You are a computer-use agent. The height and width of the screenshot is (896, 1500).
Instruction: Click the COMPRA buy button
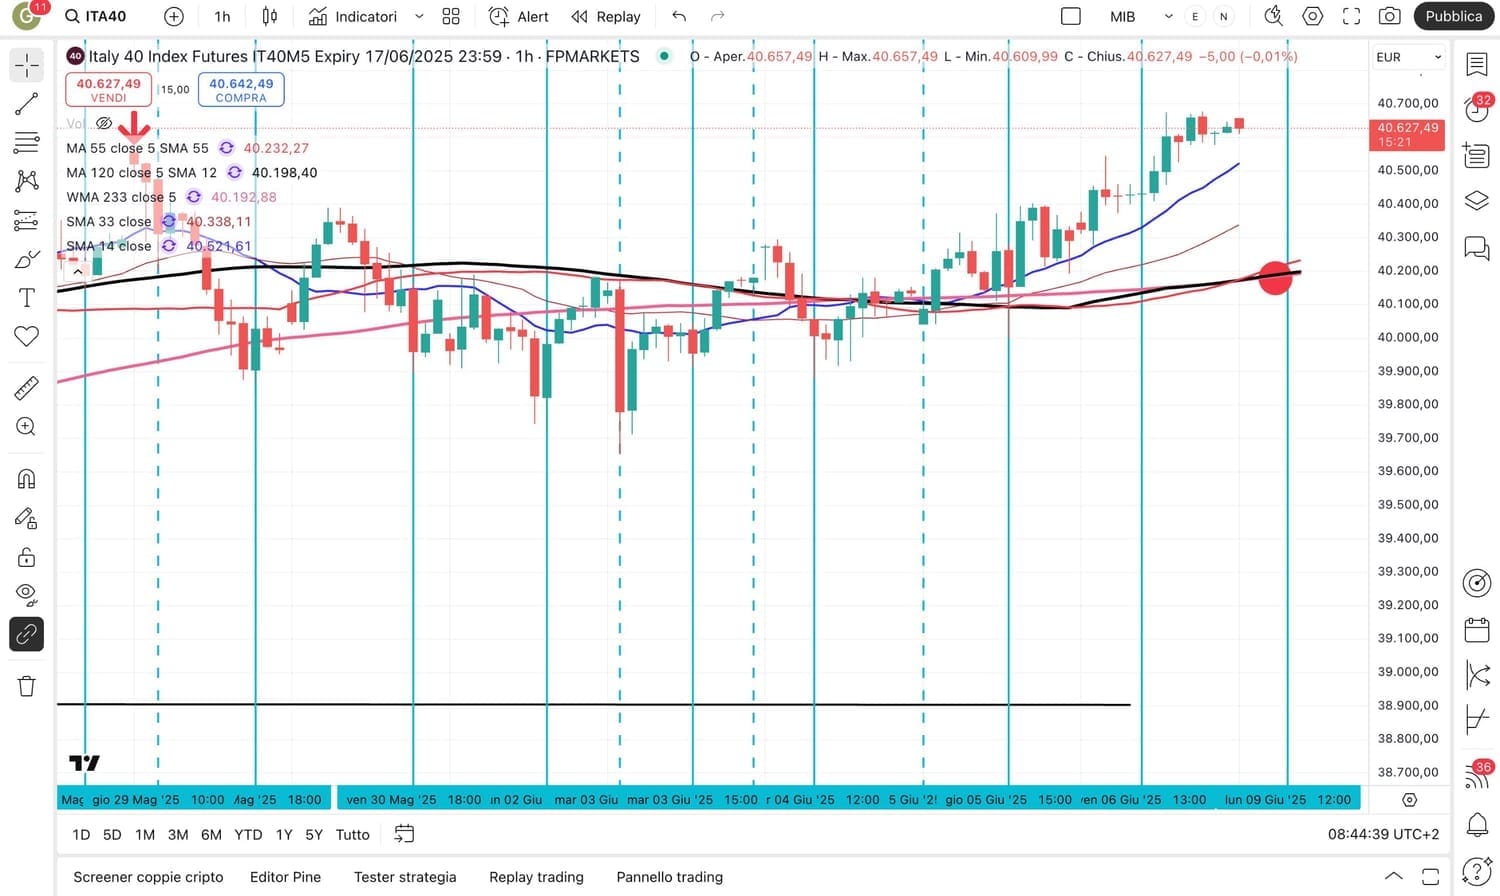241,89
